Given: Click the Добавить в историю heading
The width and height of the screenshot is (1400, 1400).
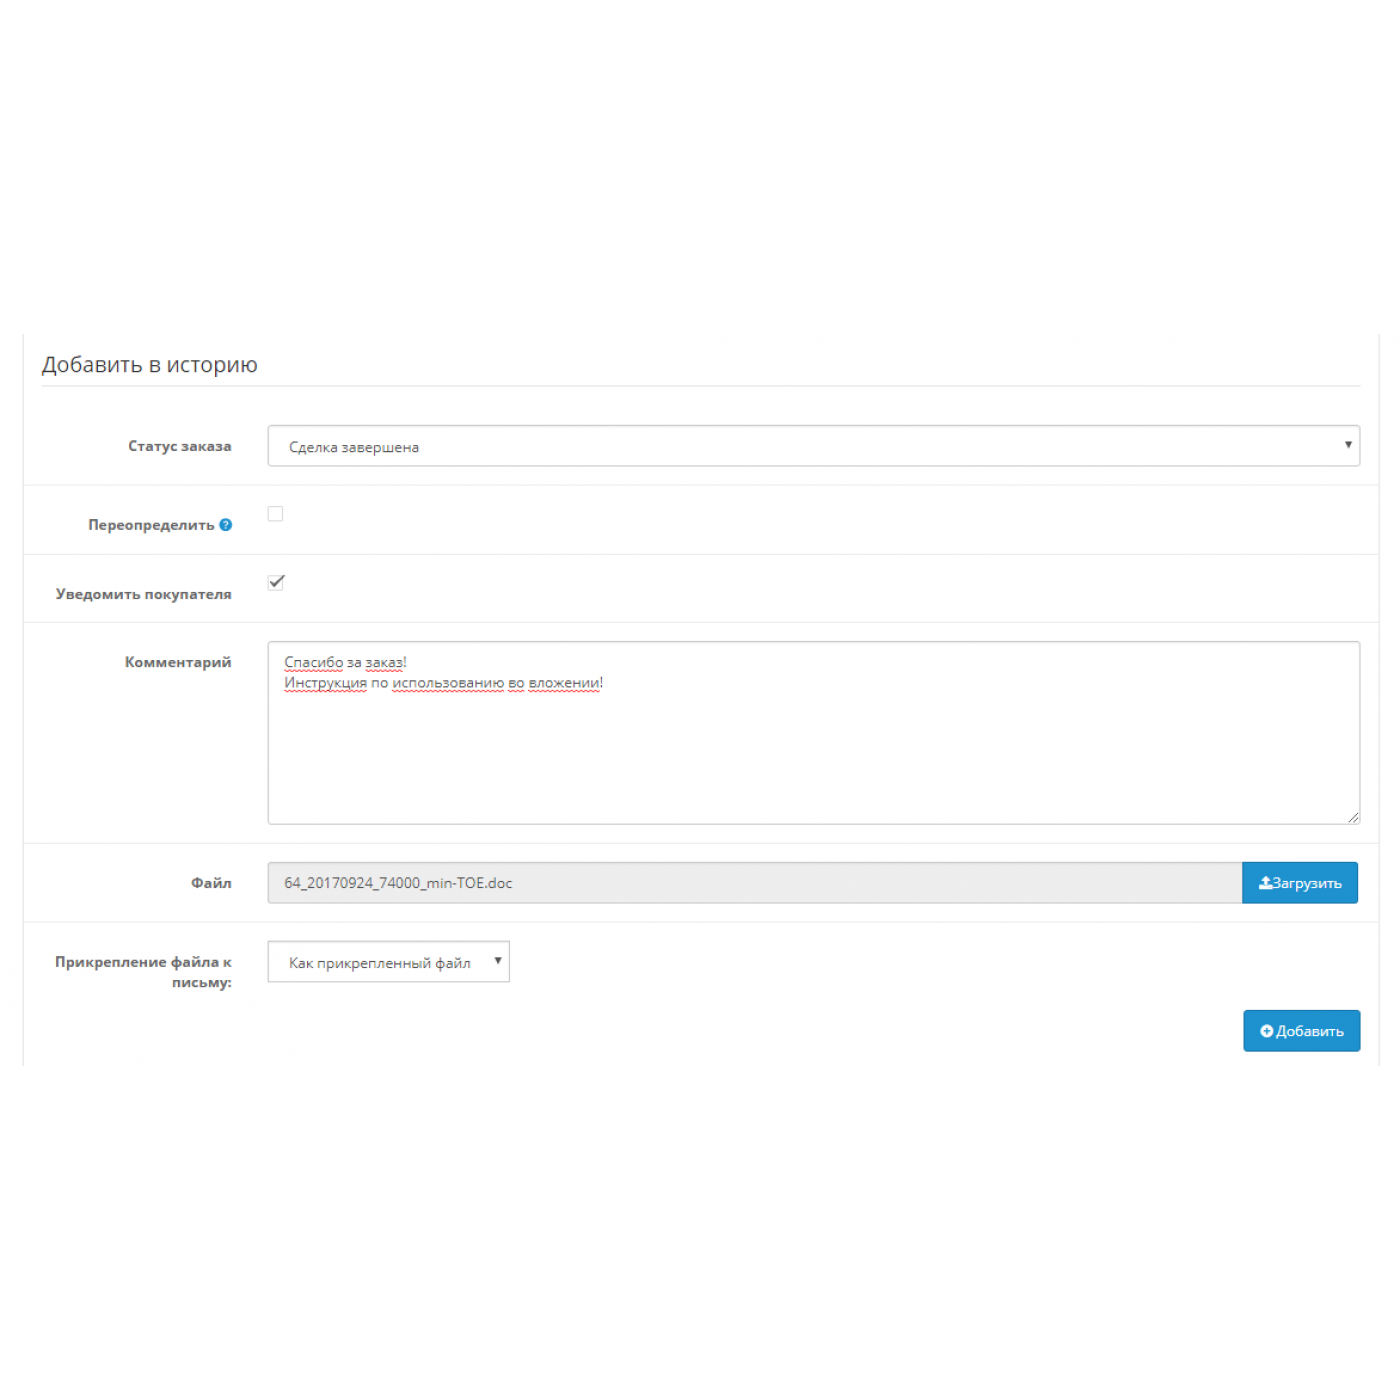Looking at the screenshot, I should pos(150,365).
